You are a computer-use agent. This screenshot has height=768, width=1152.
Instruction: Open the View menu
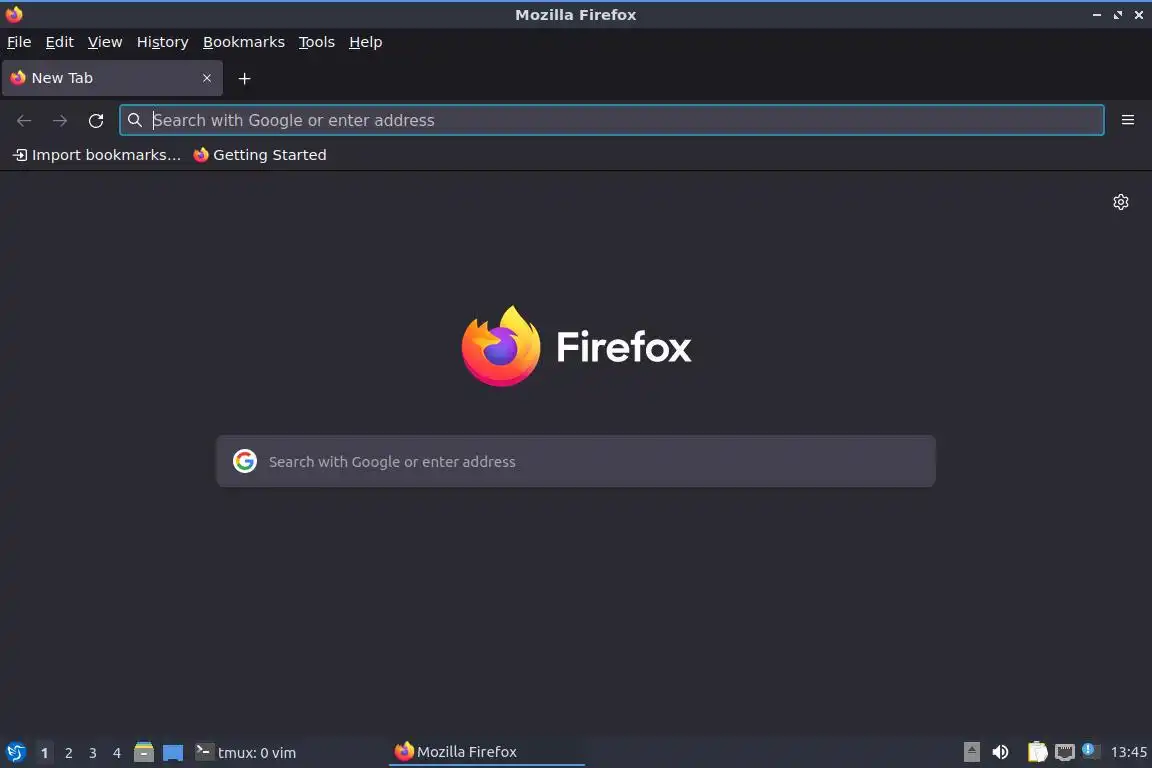coord(105,42)
